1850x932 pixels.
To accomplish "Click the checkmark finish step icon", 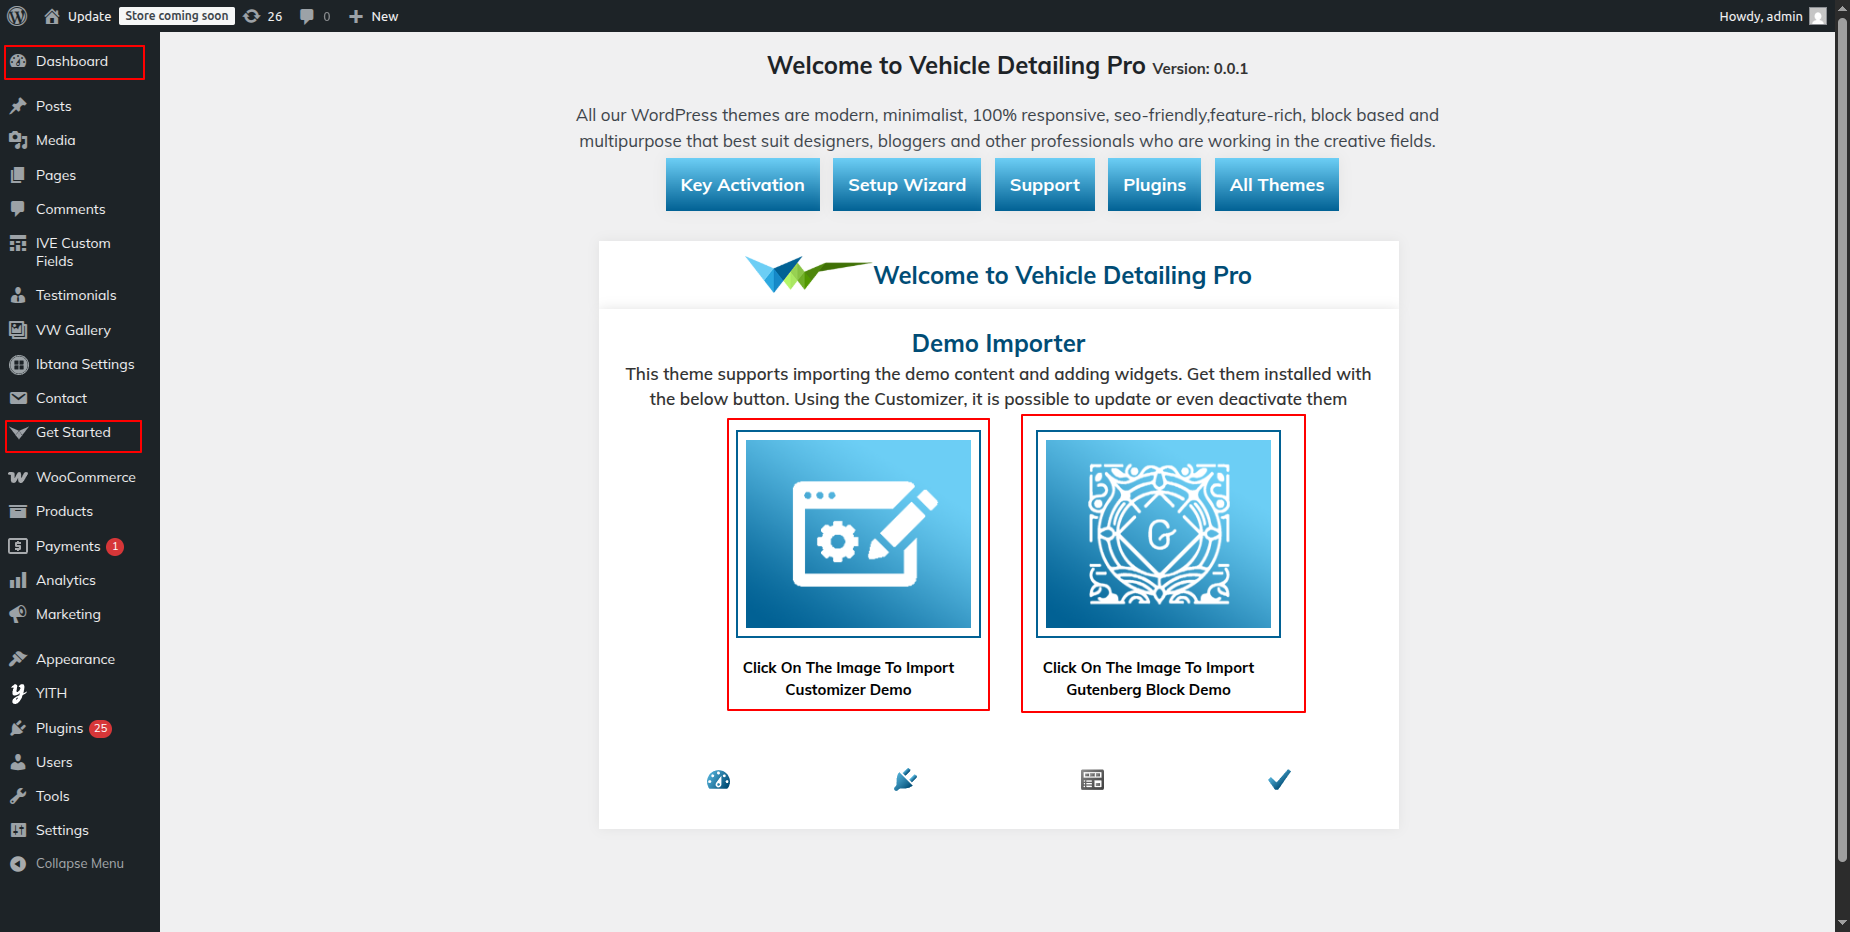I will [1279, 780].
